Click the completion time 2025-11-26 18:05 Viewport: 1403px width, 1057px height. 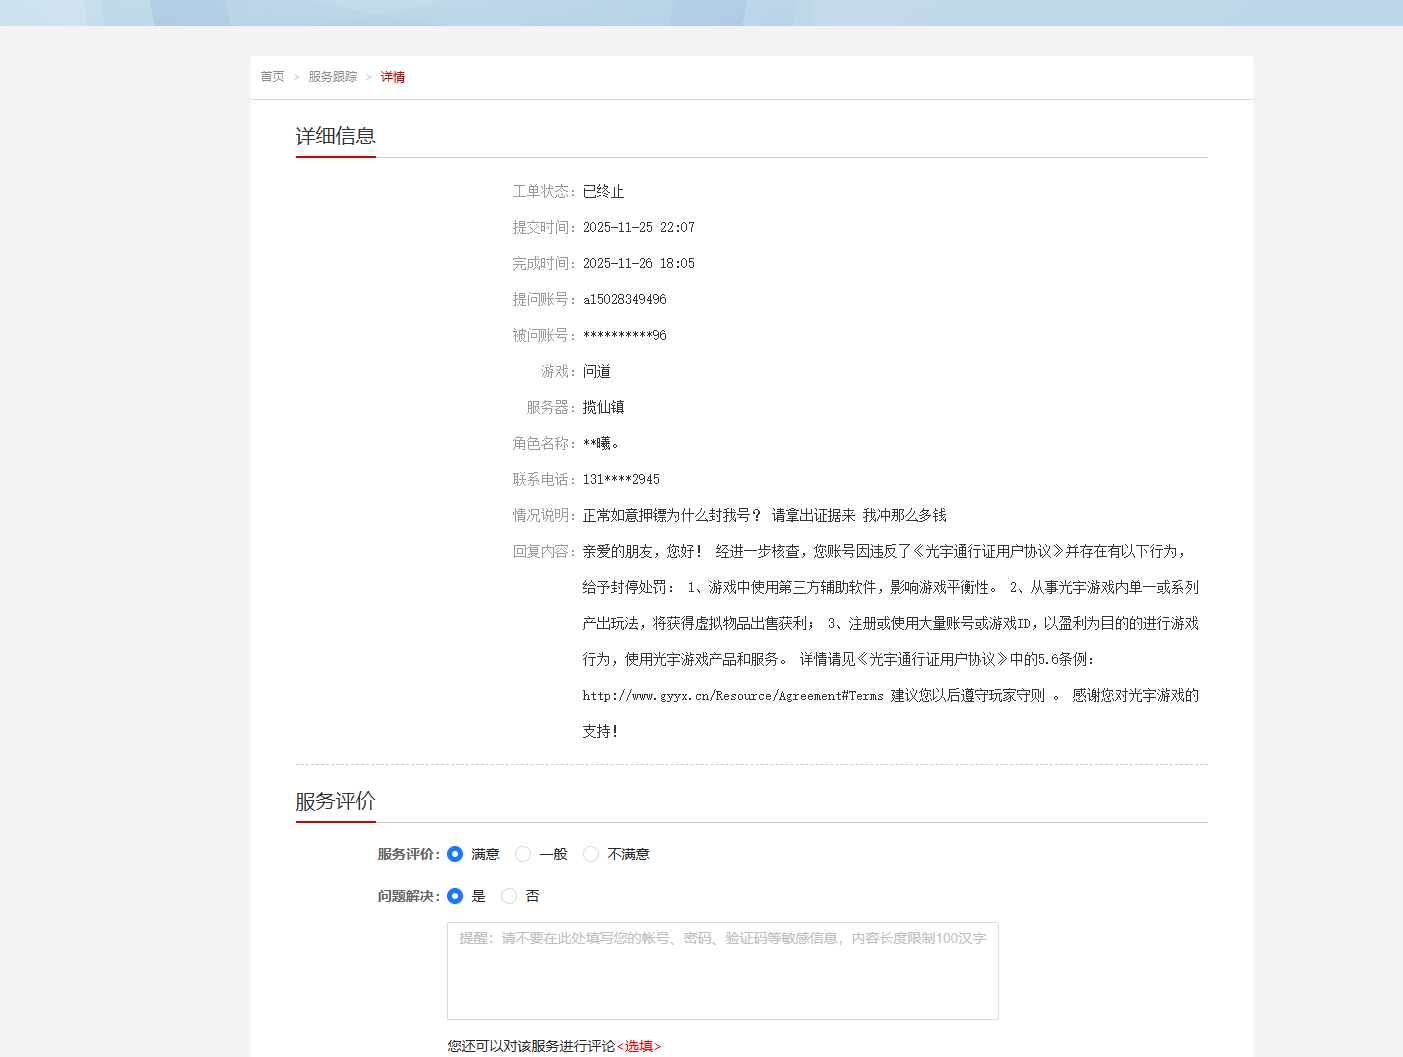click(x=638, y=264)
